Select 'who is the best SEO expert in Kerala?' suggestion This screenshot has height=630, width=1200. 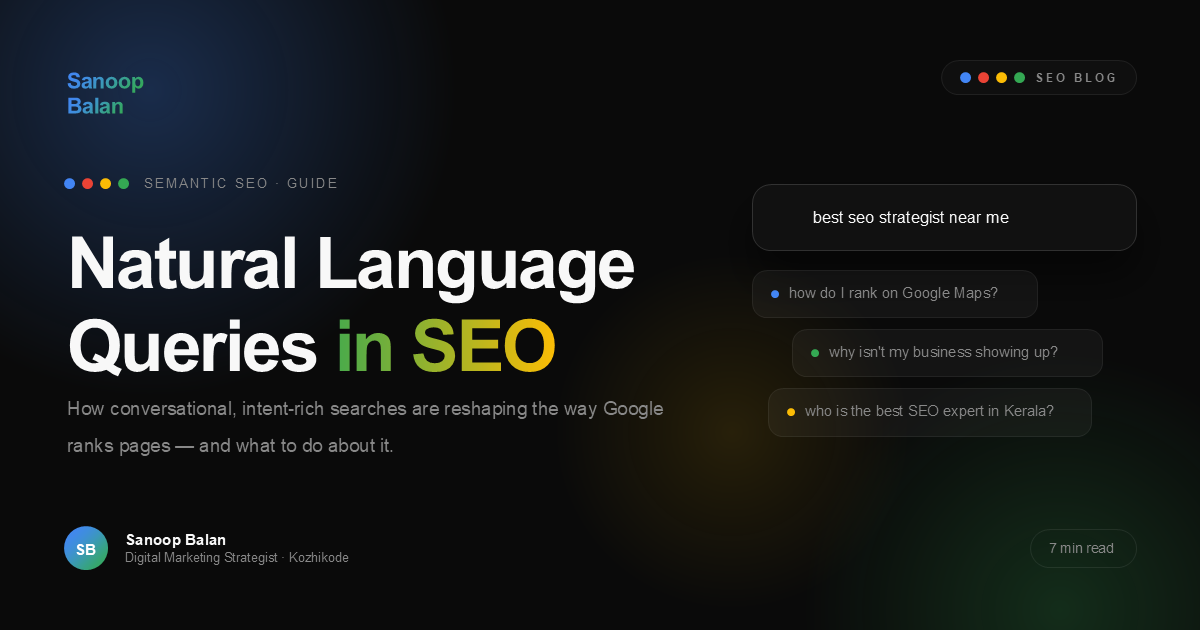pyautogui.click(x=930, y=412)
